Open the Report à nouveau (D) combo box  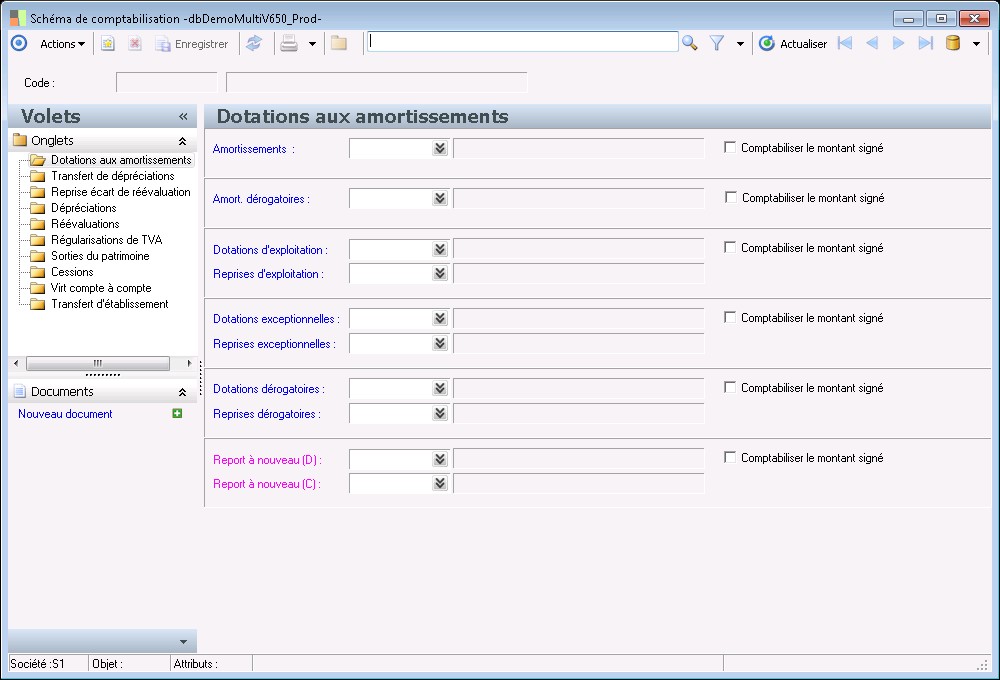[x=440, y=459]
